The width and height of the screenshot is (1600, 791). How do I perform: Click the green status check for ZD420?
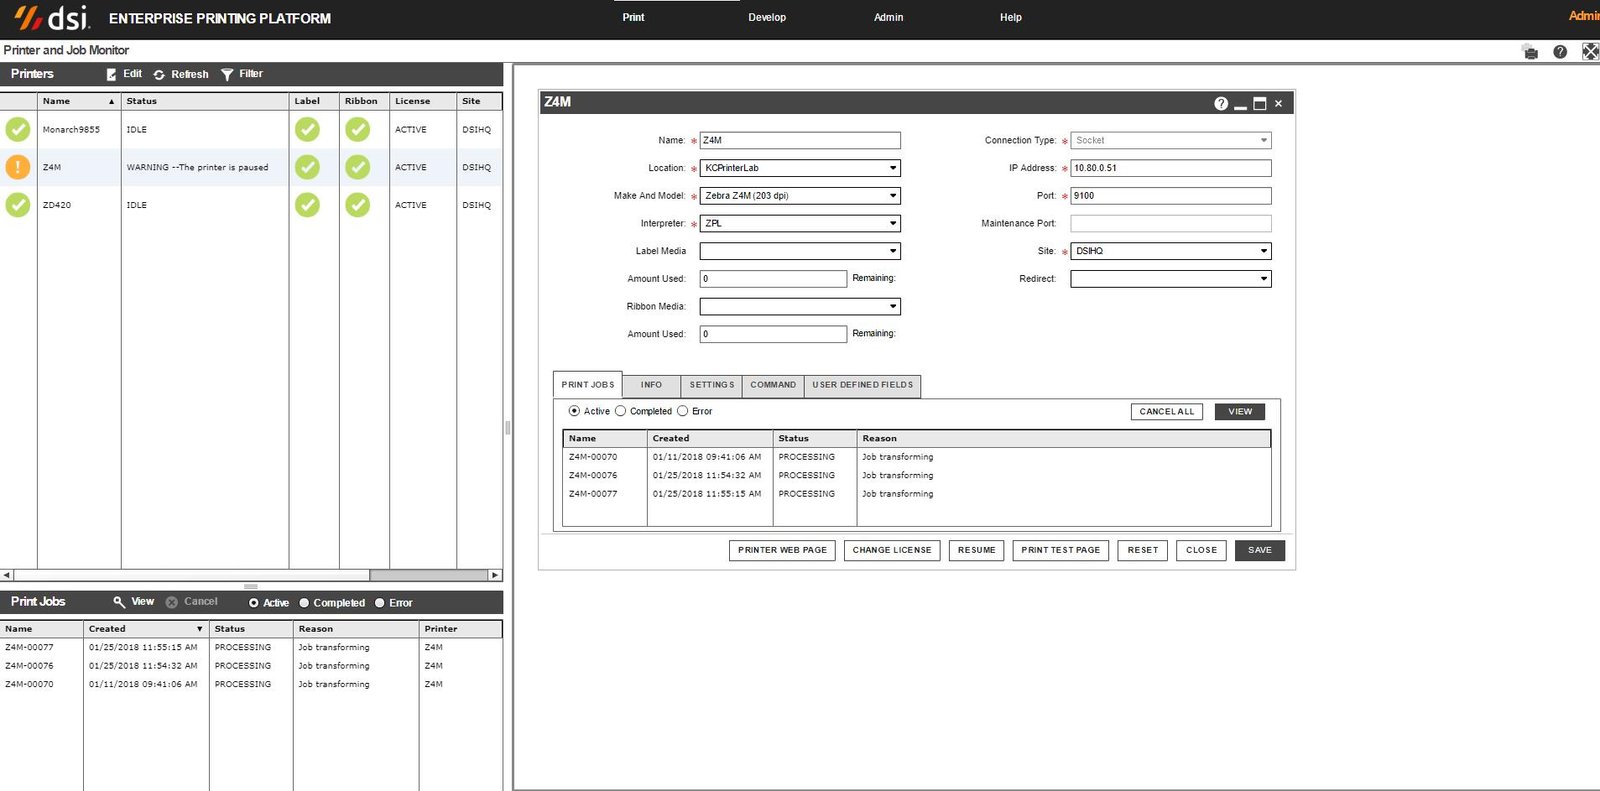coord(18,204)
